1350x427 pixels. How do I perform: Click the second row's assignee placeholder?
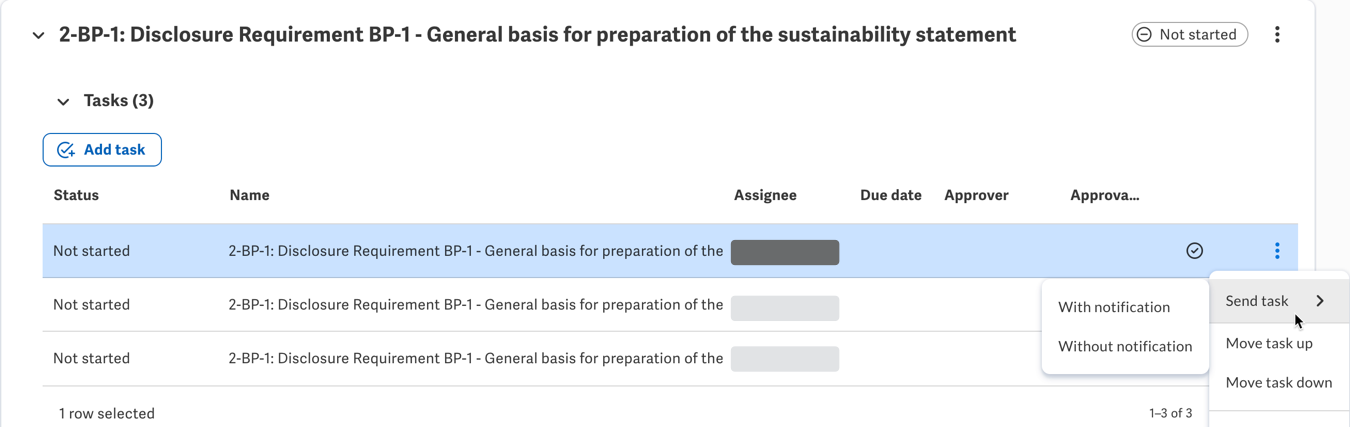(785, 308)
